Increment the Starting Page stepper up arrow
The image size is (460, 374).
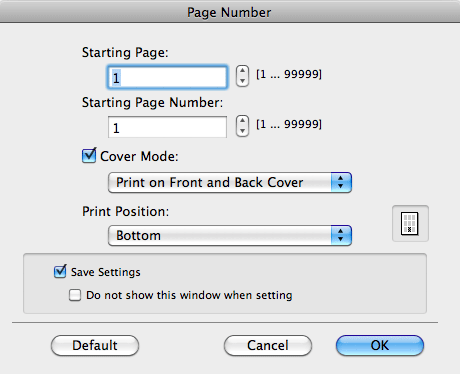(x=242, y=71)
